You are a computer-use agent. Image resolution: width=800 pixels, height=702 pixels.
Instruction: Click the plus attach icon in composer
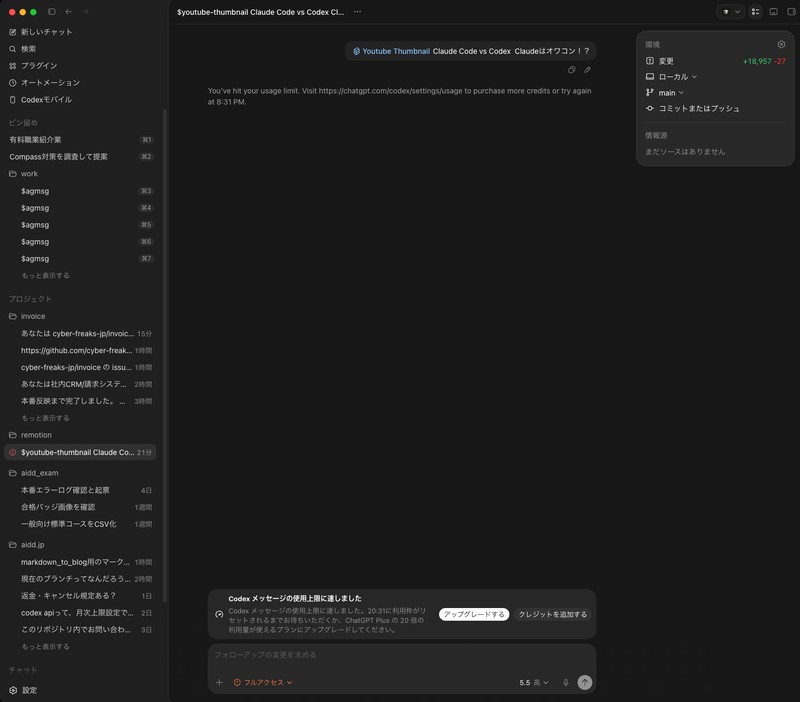pos(219,682)
